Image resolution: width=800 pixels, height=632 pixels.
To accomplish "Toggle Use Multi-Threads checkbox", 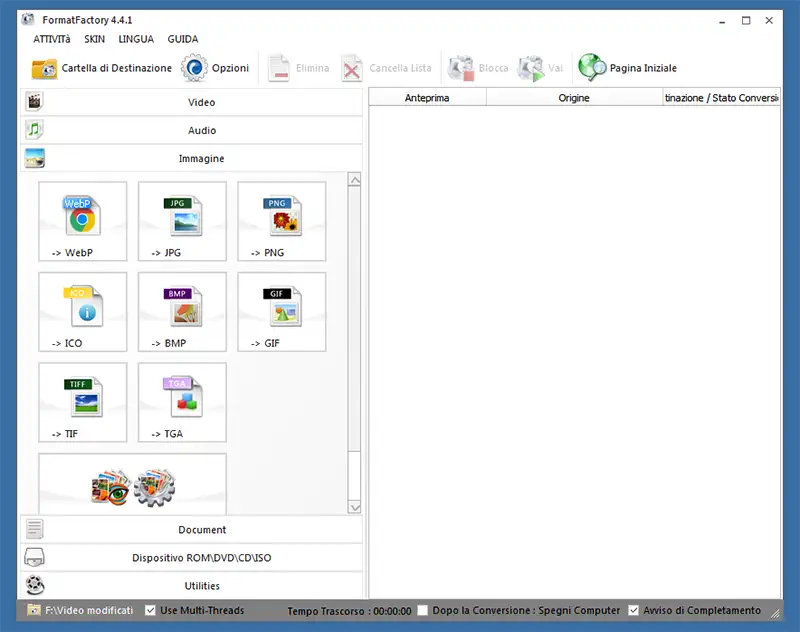I will [150, 610].
